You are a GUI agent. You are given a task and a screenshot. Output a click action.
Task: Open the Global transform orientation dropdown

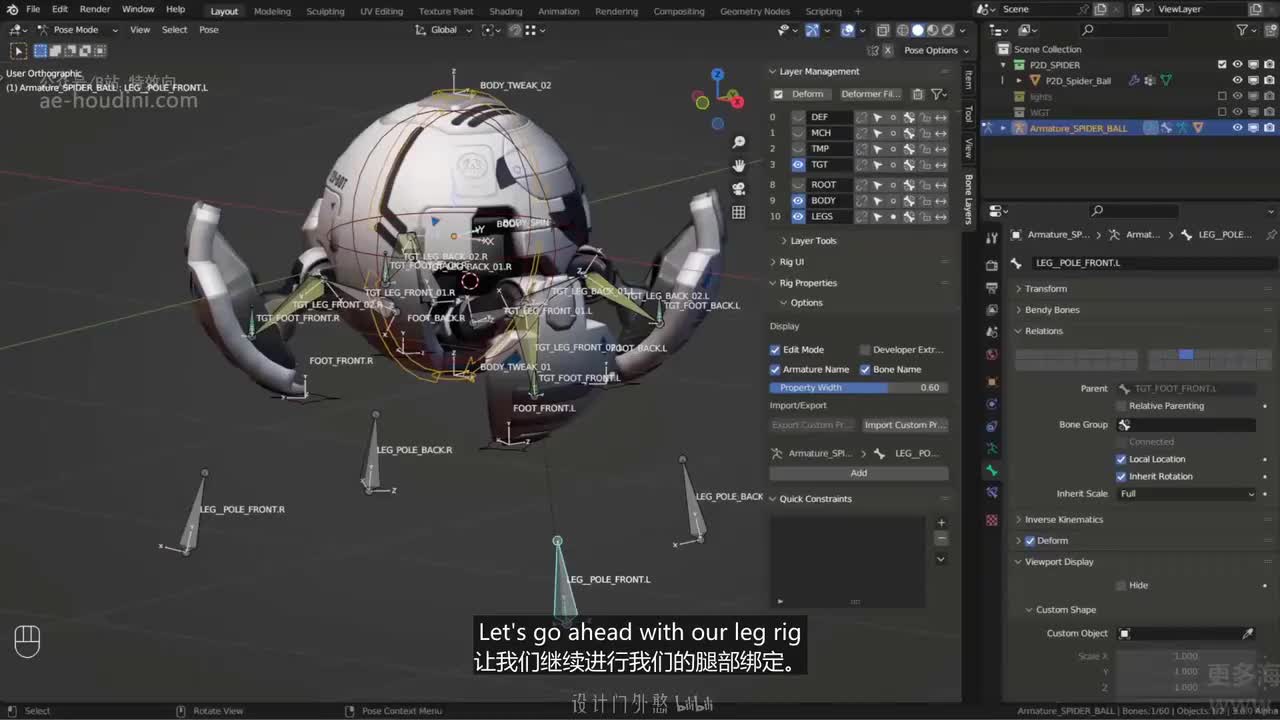click(444, 30)
